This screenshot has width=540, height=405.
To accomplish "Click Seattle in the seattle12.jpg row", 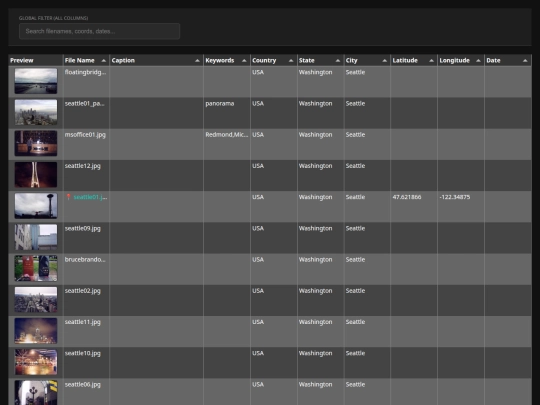I will (355, 166).
